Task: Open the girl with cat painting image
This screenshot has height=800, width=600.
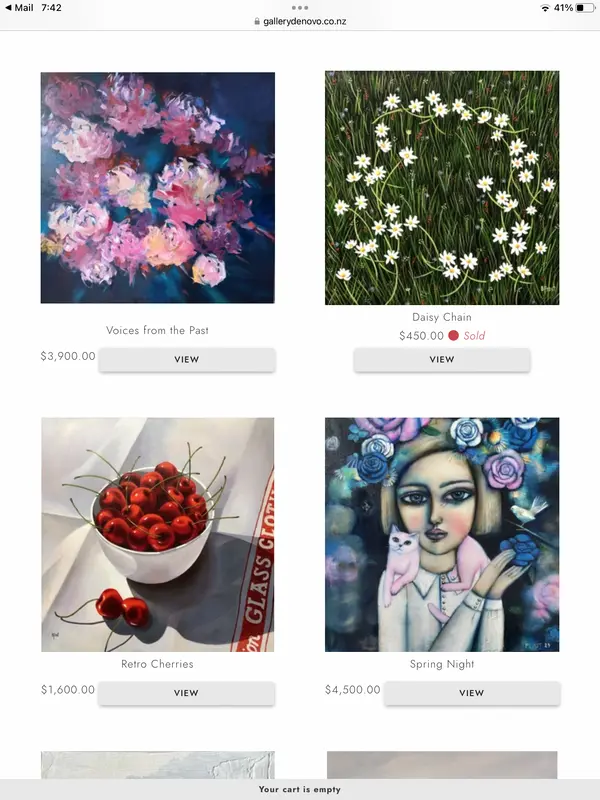Action: 442,535
